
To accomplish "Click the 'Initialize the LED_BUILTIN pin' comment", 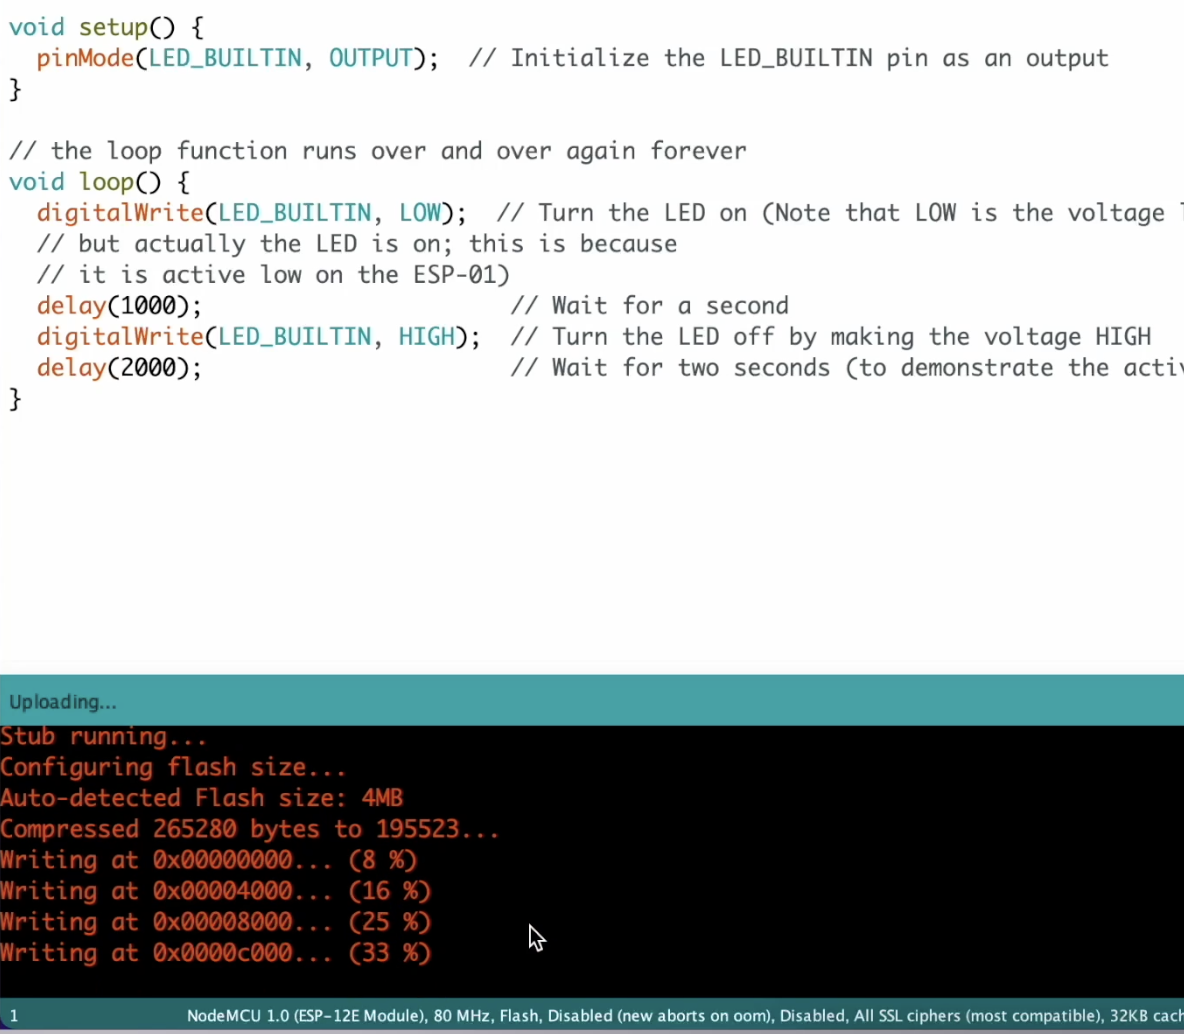I will click(x=788, y=59).
